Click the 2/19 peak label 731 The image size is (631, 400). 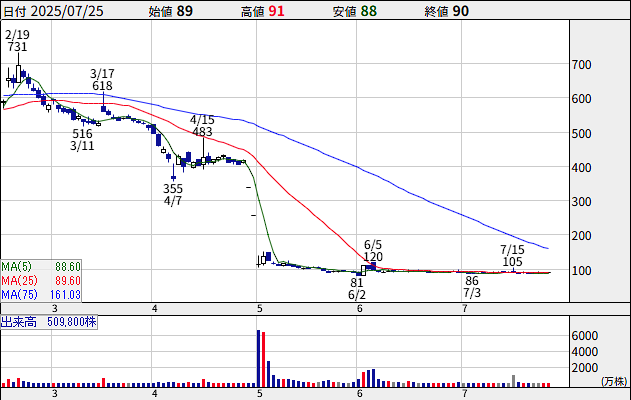point(17,47)
